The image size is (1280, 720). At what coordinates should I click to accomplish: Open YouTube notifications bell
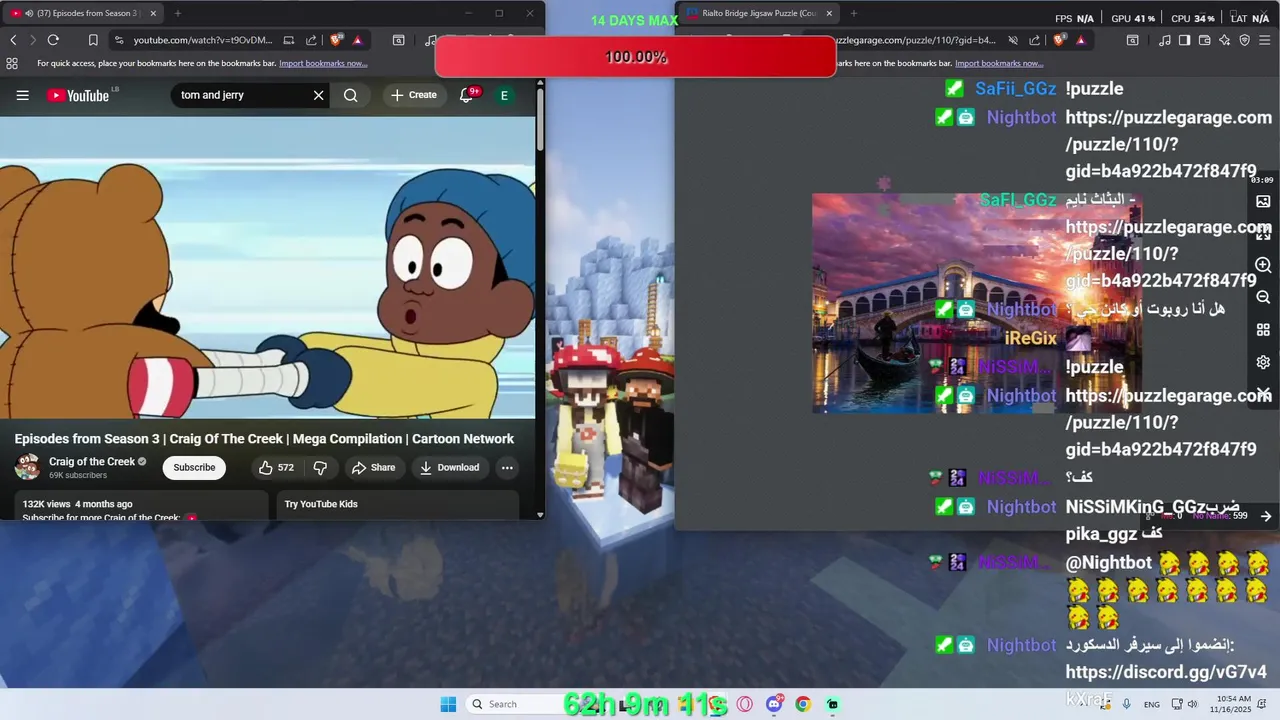click(x=466, y=95)
